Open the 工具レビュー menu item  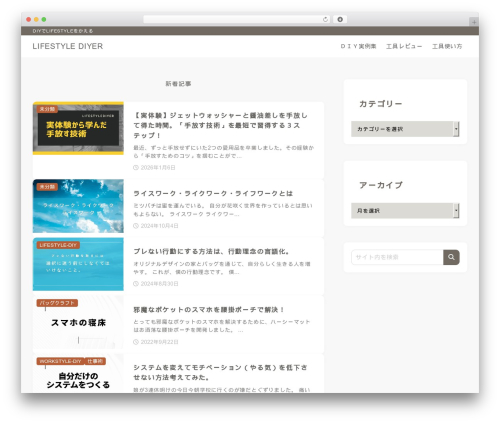coord(404,46)
